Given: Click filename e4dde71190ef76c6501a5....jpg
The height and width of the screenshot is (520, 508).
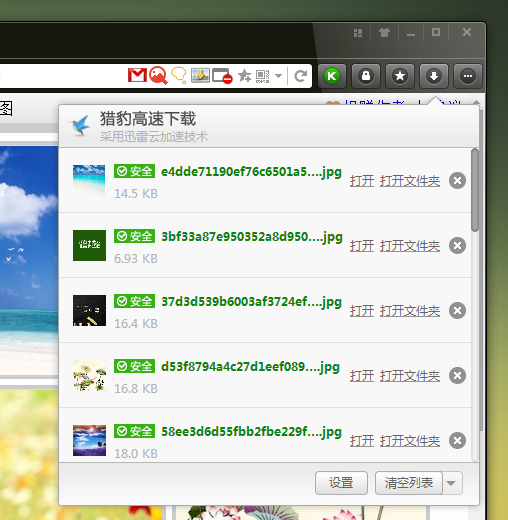Looking at the screenshot, I should coord(251,172).
